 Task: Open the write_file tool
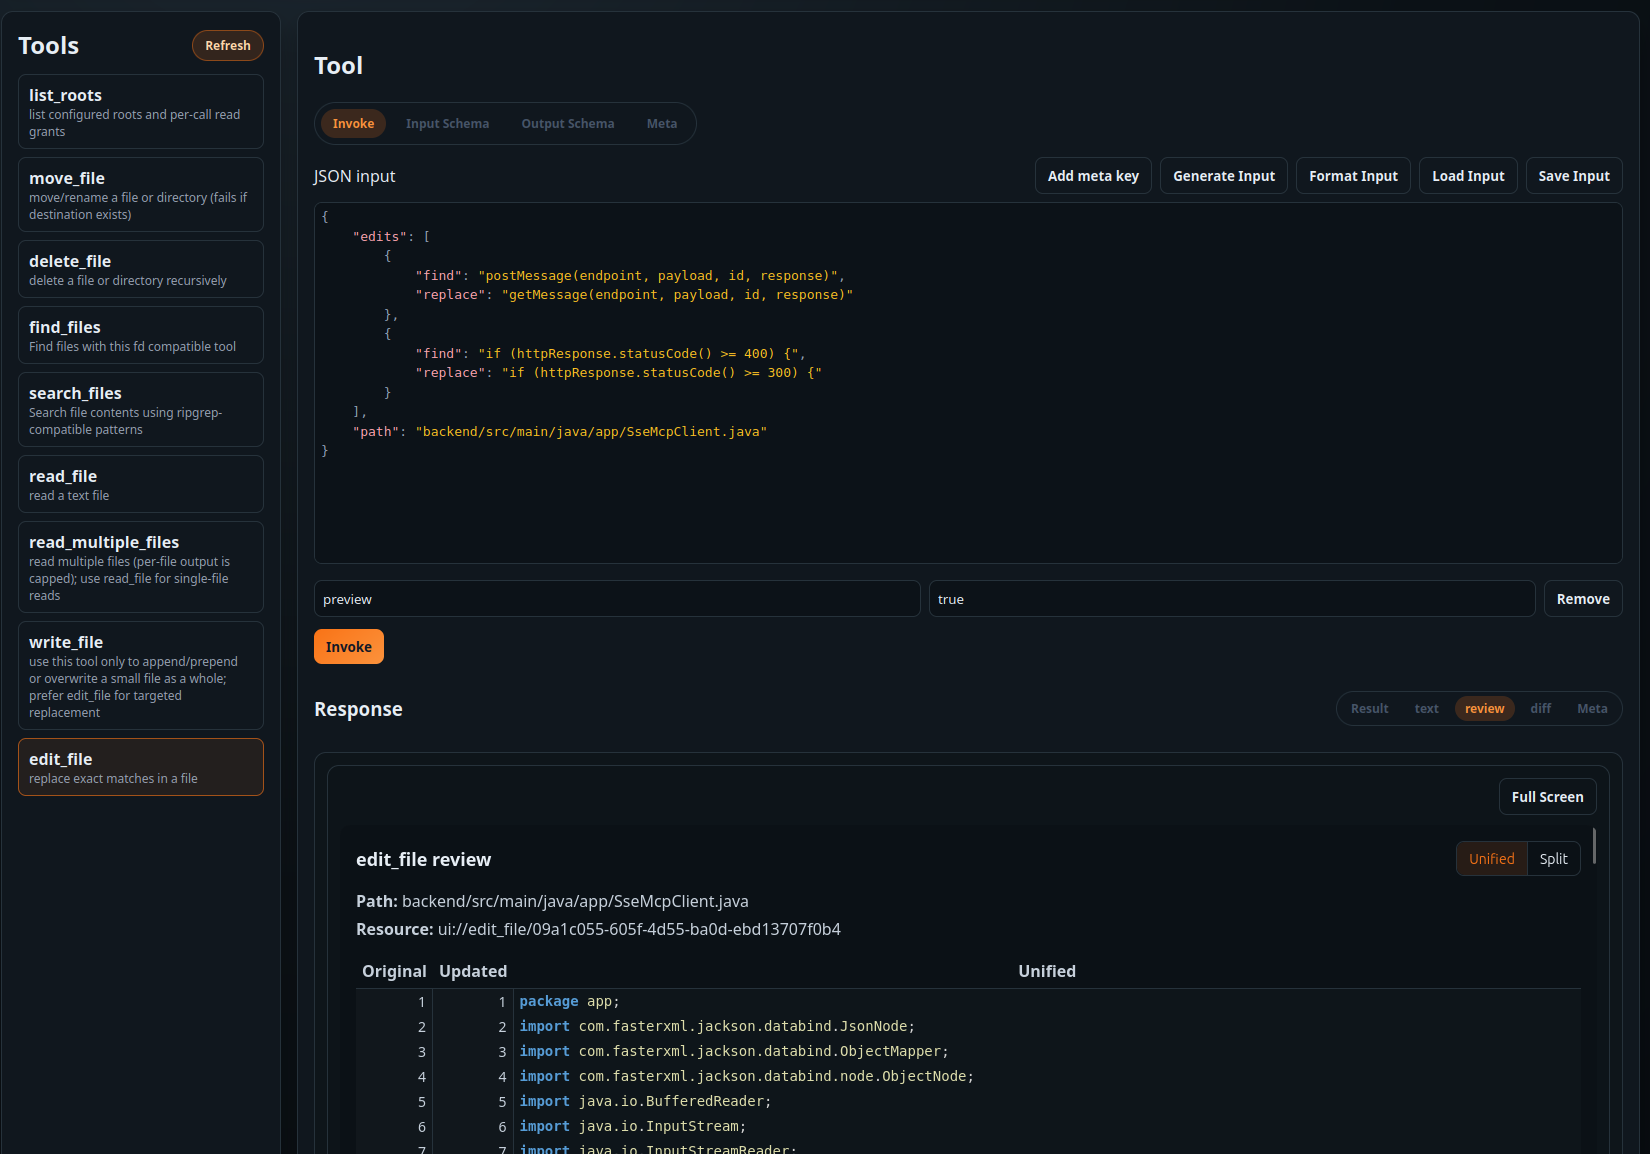pyautogui.click(x=140, y=675)
